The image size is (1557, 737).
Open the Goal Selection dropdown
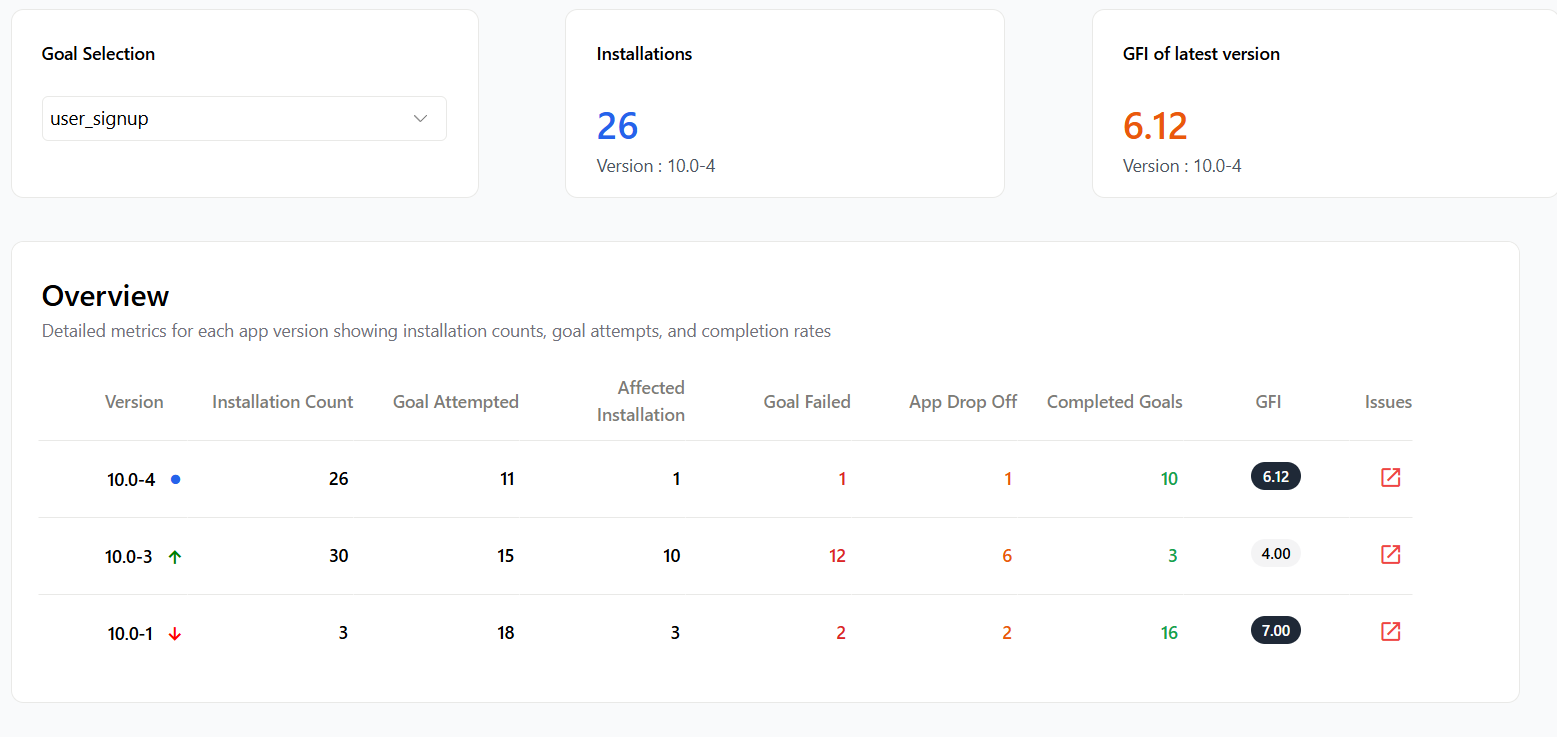click(243, 118)
